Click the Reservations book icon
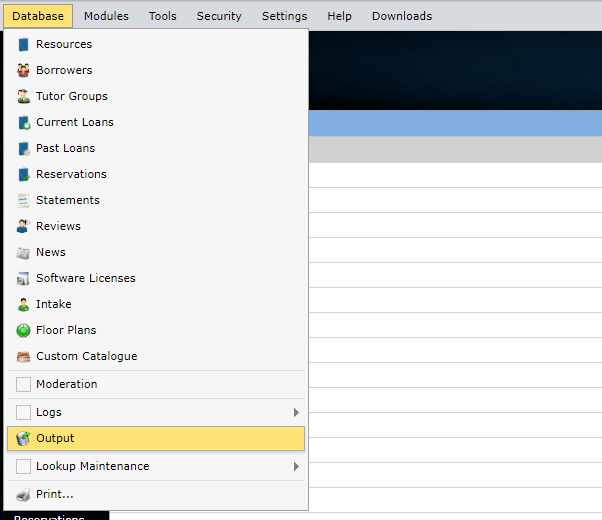Viewport: 602px width, 520px height. (x=24, y=174)
